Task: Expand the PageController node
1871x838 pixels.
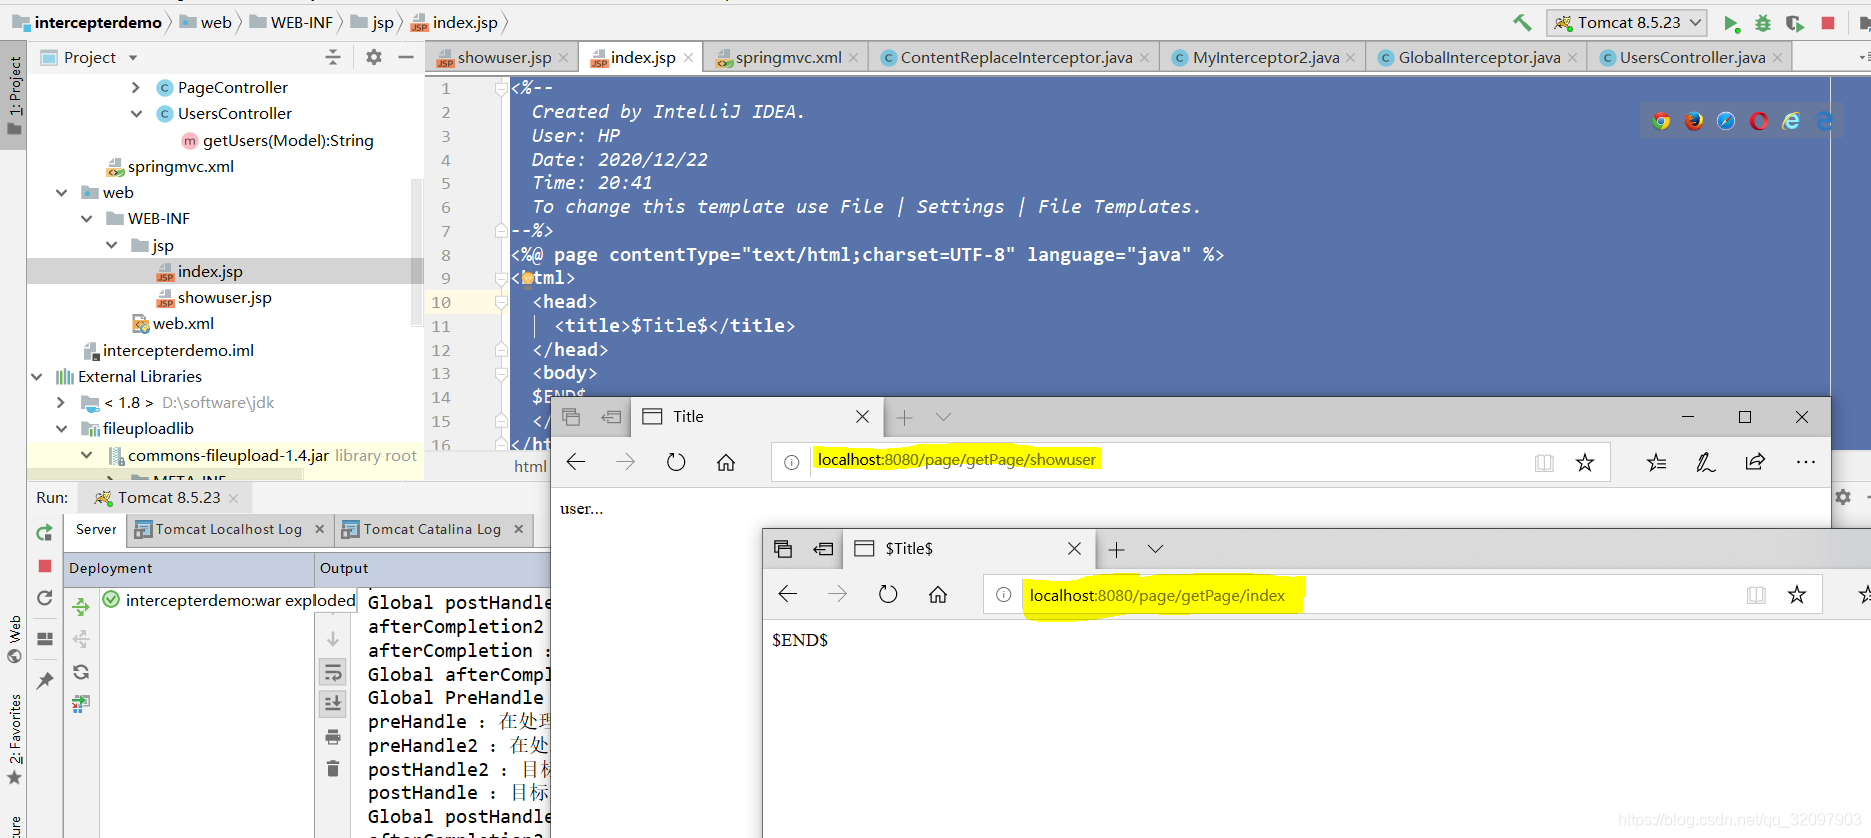Action: tap(136, 88)
